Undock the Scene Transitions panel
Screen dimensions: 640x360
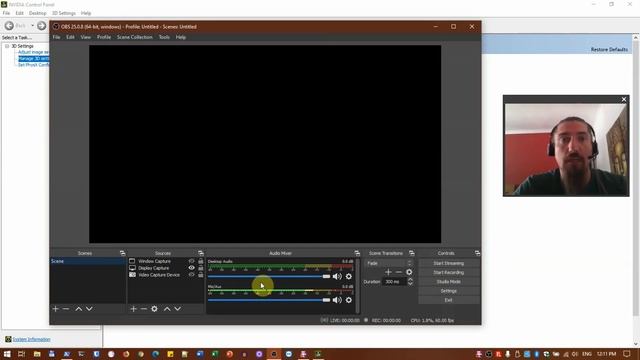click(x=411, y=253)
